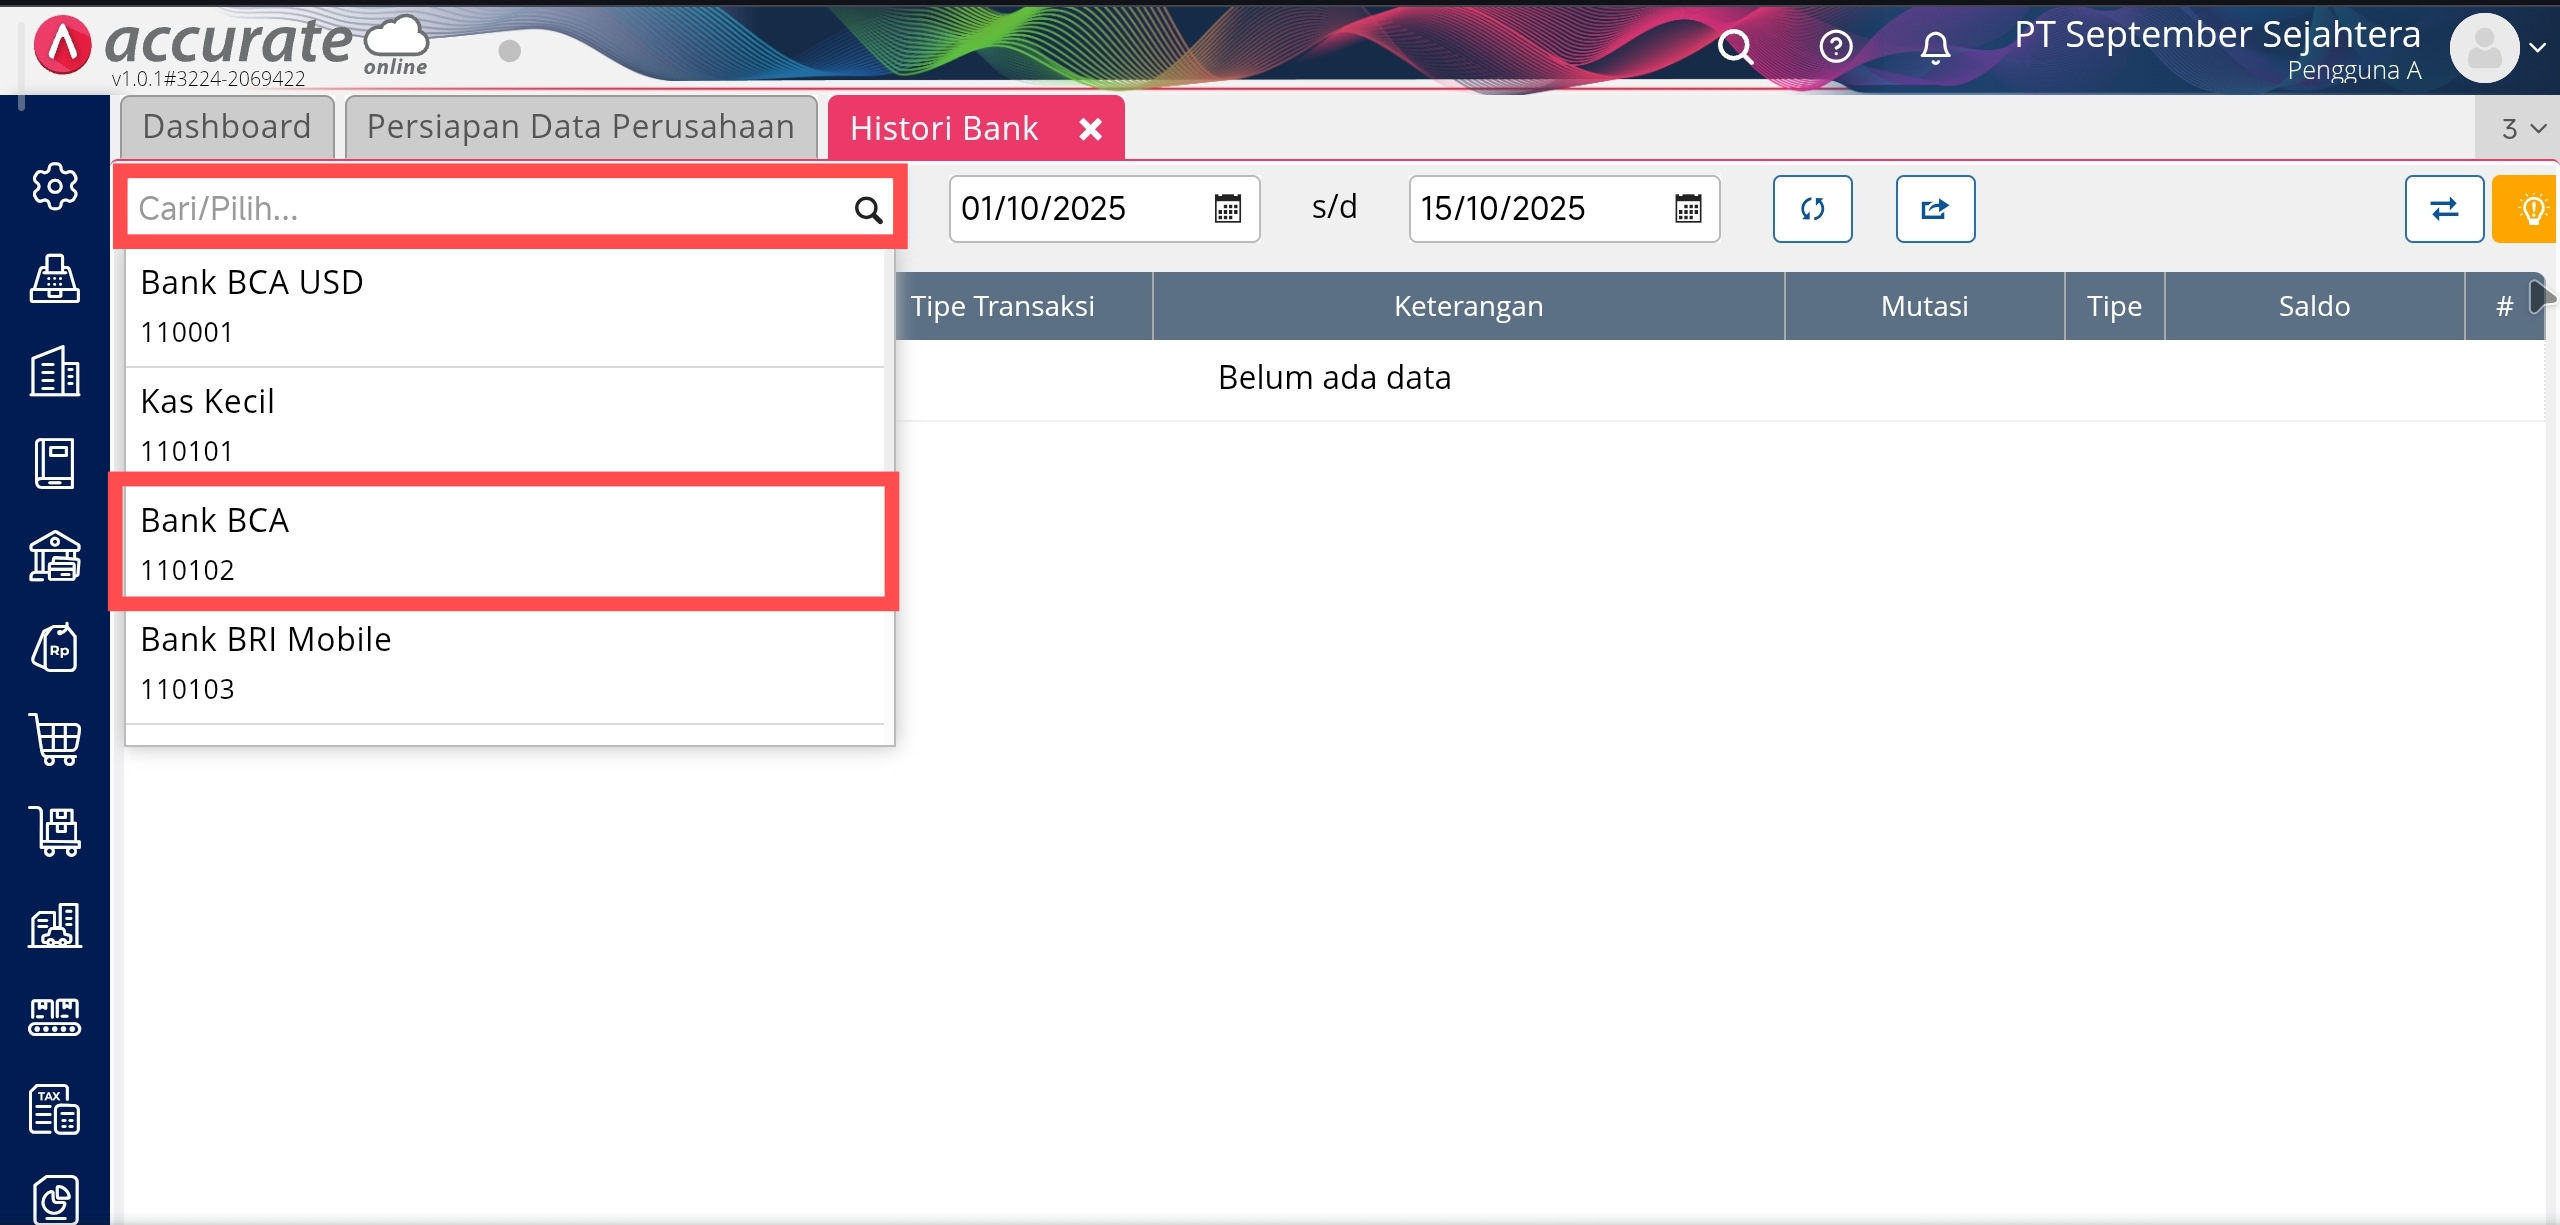Viewport: 2560px width, 1225px height.
Task: Click the export share arrow button
Action: point(1935,209)
